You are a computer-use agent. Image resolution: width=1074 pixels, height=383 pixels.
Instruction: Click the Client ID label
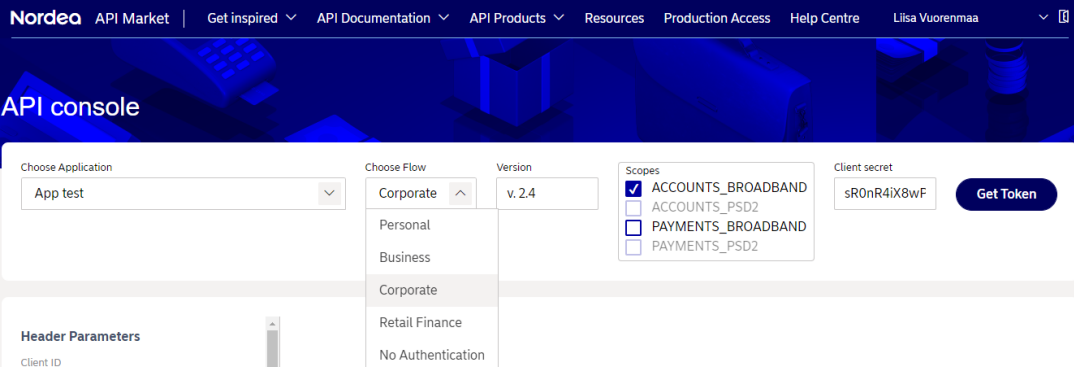point(40,362)
